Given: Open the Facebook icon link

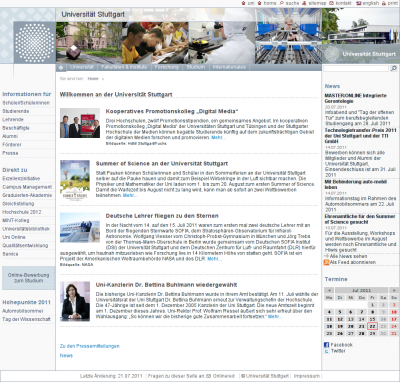Looking at the screenshot, I should pyautogui.click(x=326, y=345).
